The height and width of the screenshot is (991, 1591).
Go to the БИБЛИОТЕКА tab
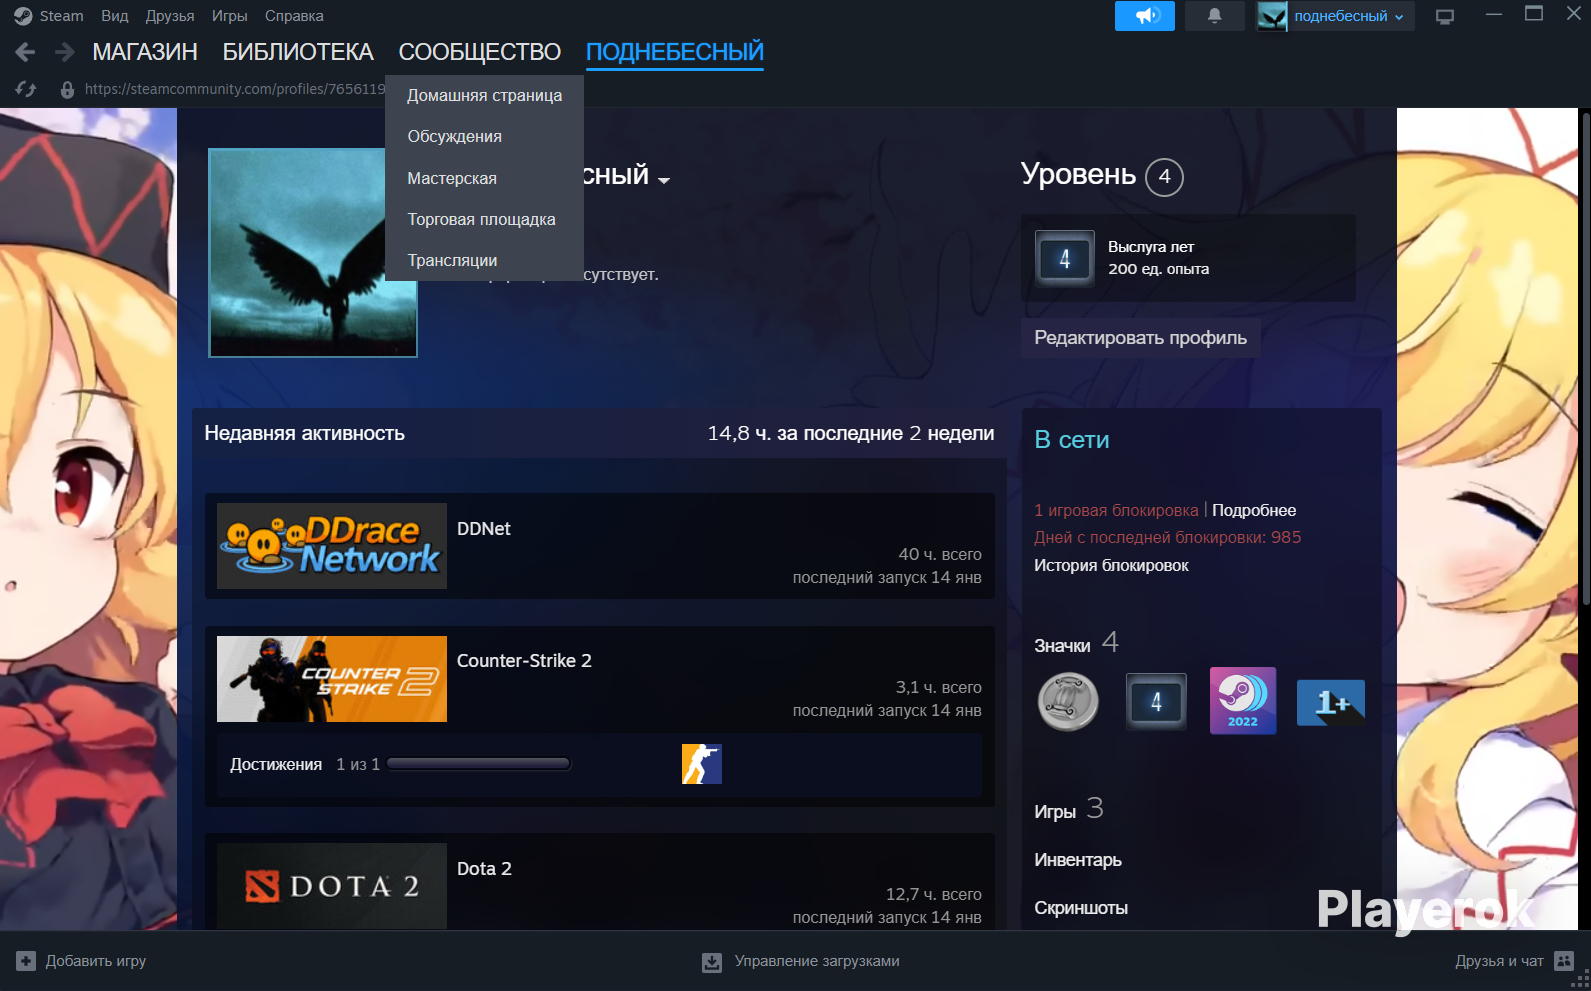pyautogui.click(x=298, y=52)
